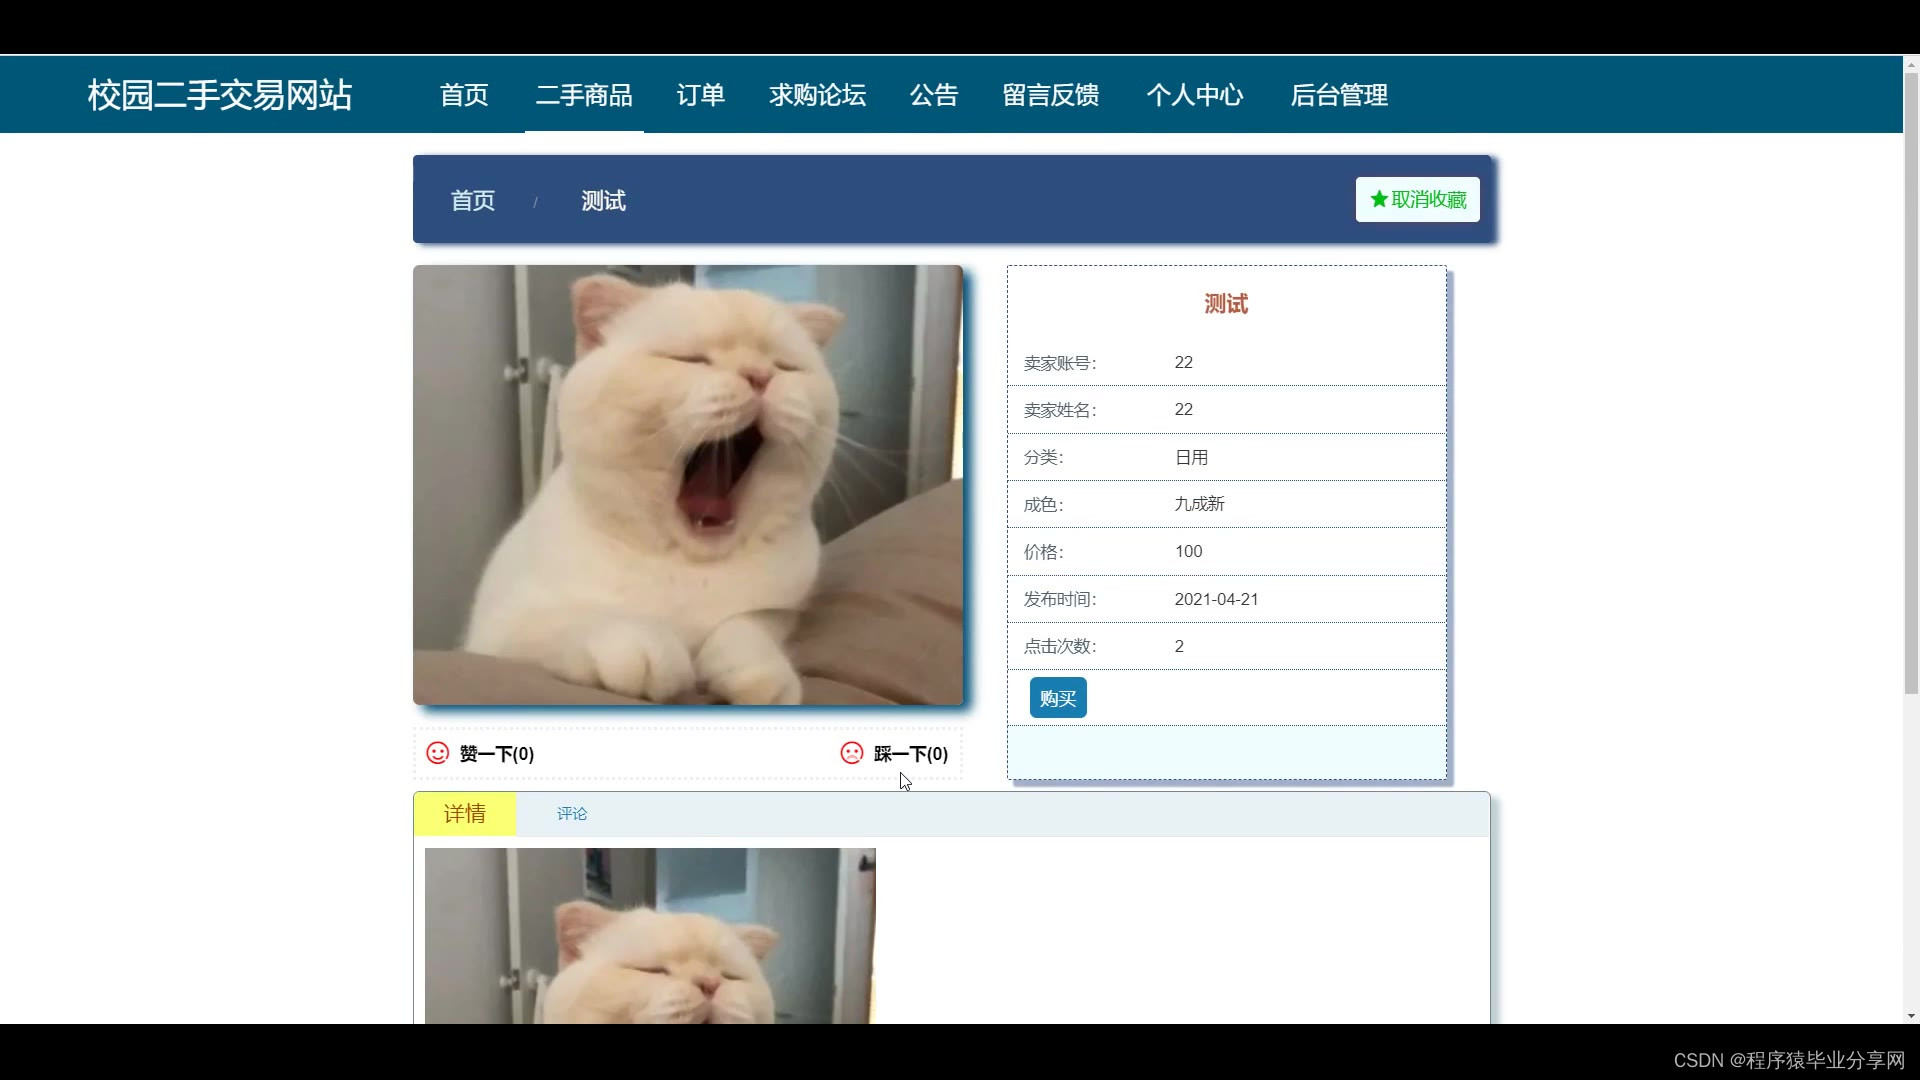Screen dimensions: 1920x1080
Task: Visit the 求购论坛 forum page
Action: (817, 95)
